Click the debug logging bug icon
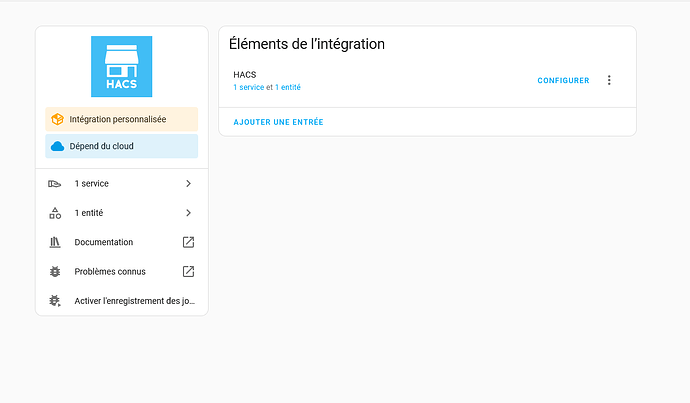 coord(55,300)
